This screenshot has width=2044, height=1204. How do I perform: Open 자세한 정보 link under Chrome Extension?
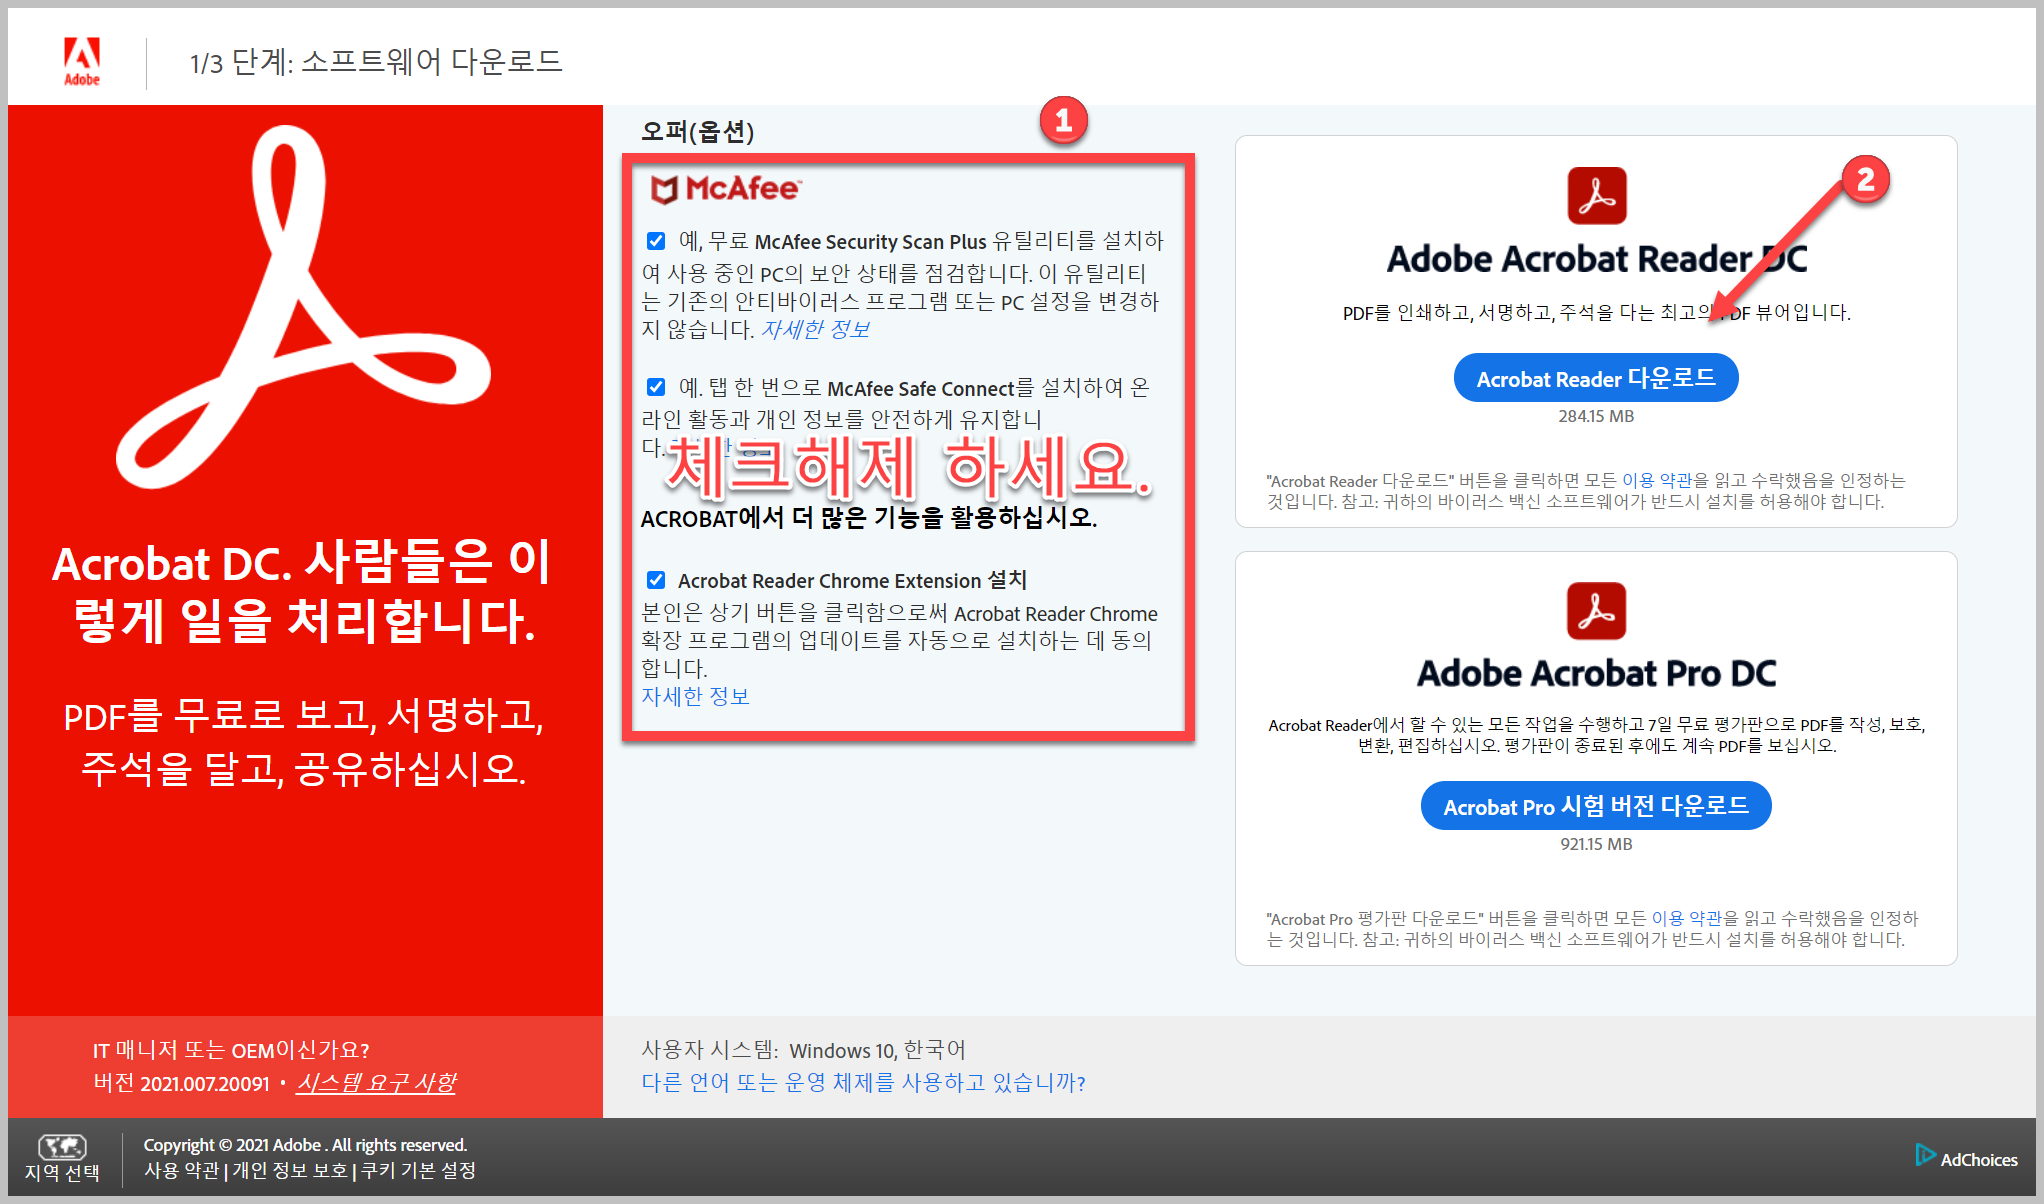click(695, 696)
